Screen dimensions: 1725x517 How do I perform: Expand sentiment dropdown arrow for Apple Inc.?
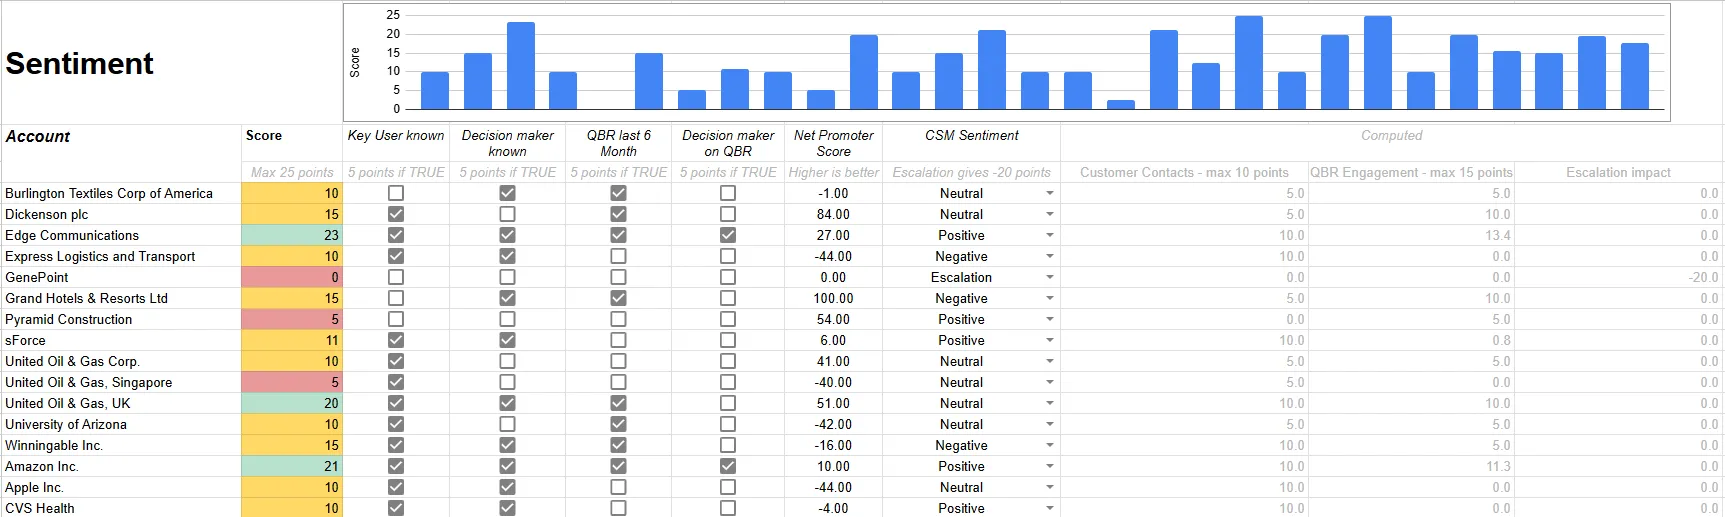point(1049,487)
